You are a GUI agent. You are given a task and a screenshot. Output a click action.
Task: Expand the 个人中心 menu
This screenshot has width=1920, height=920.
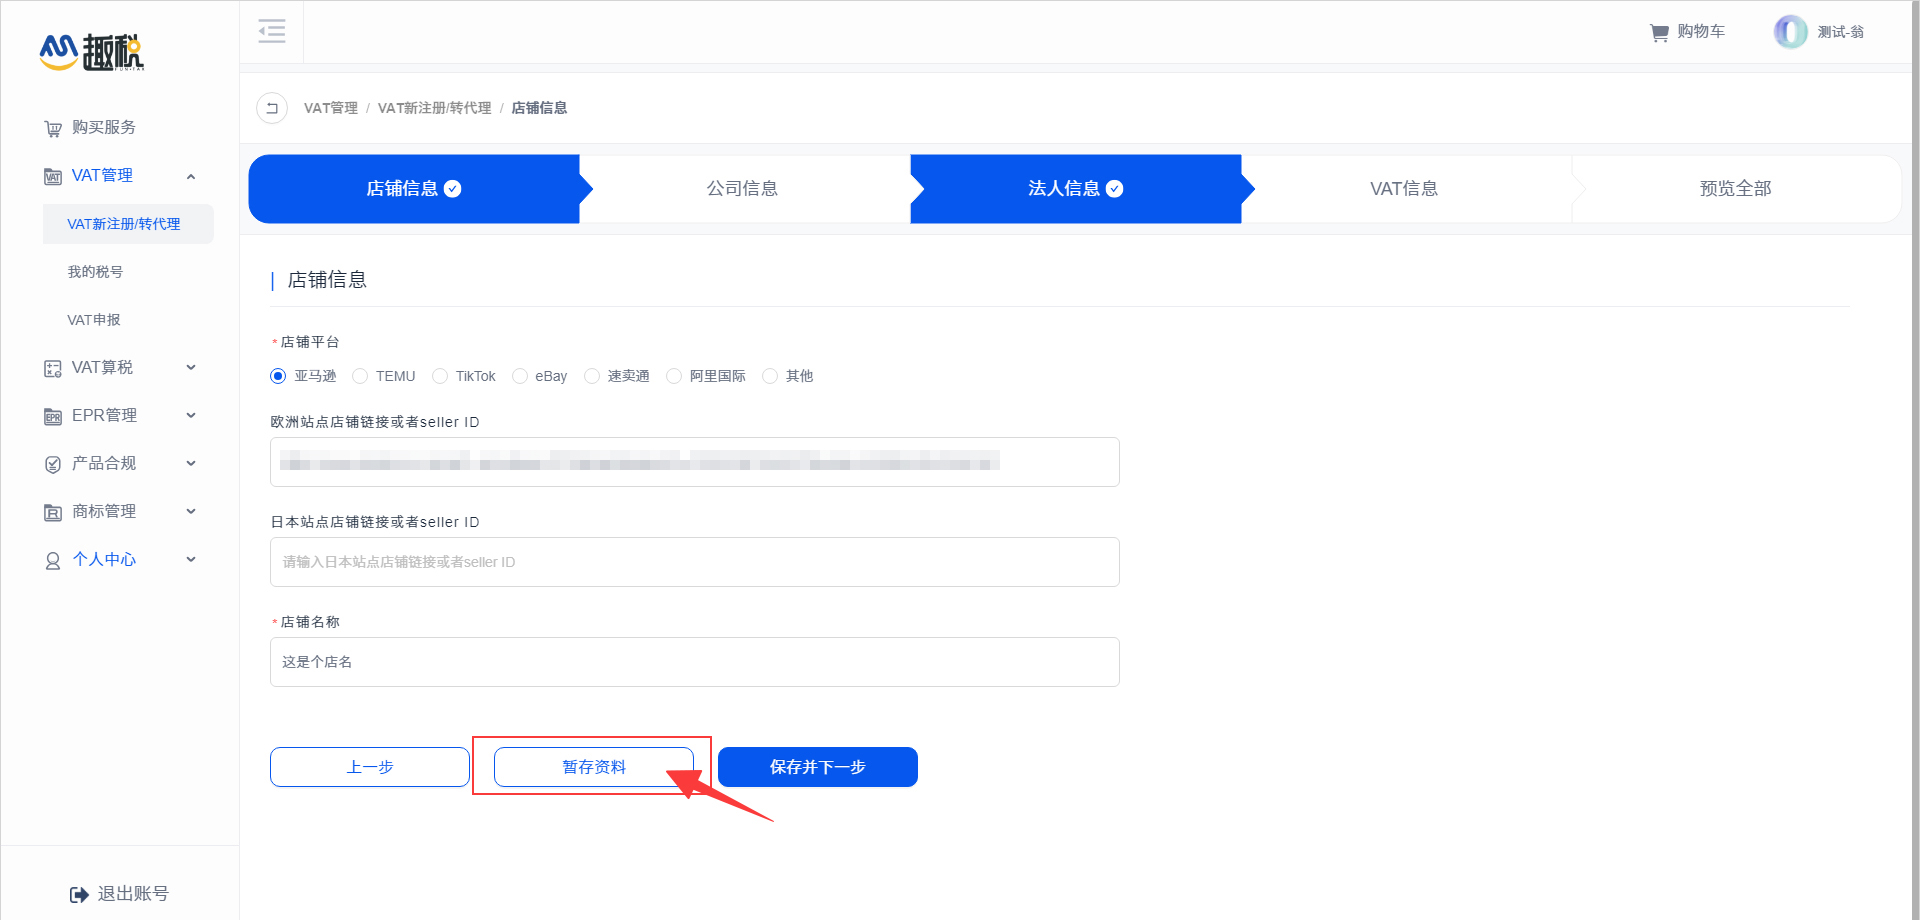coord(190,559)
